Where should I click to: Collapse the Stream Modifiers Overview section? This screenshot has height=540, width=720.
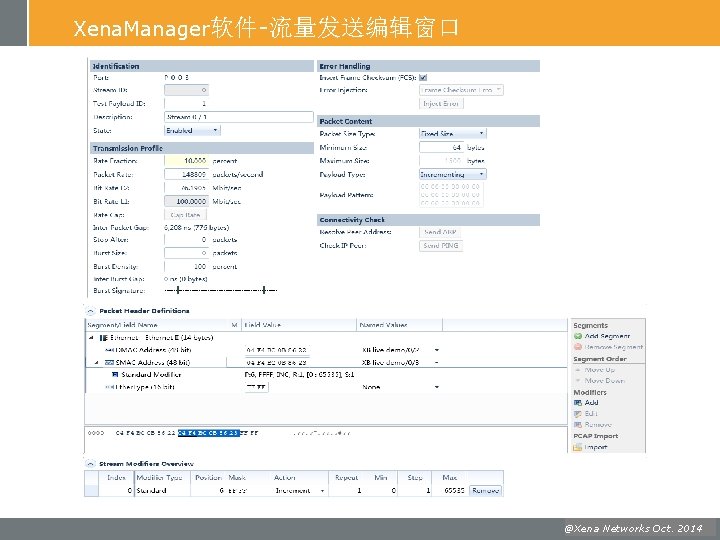91,464
